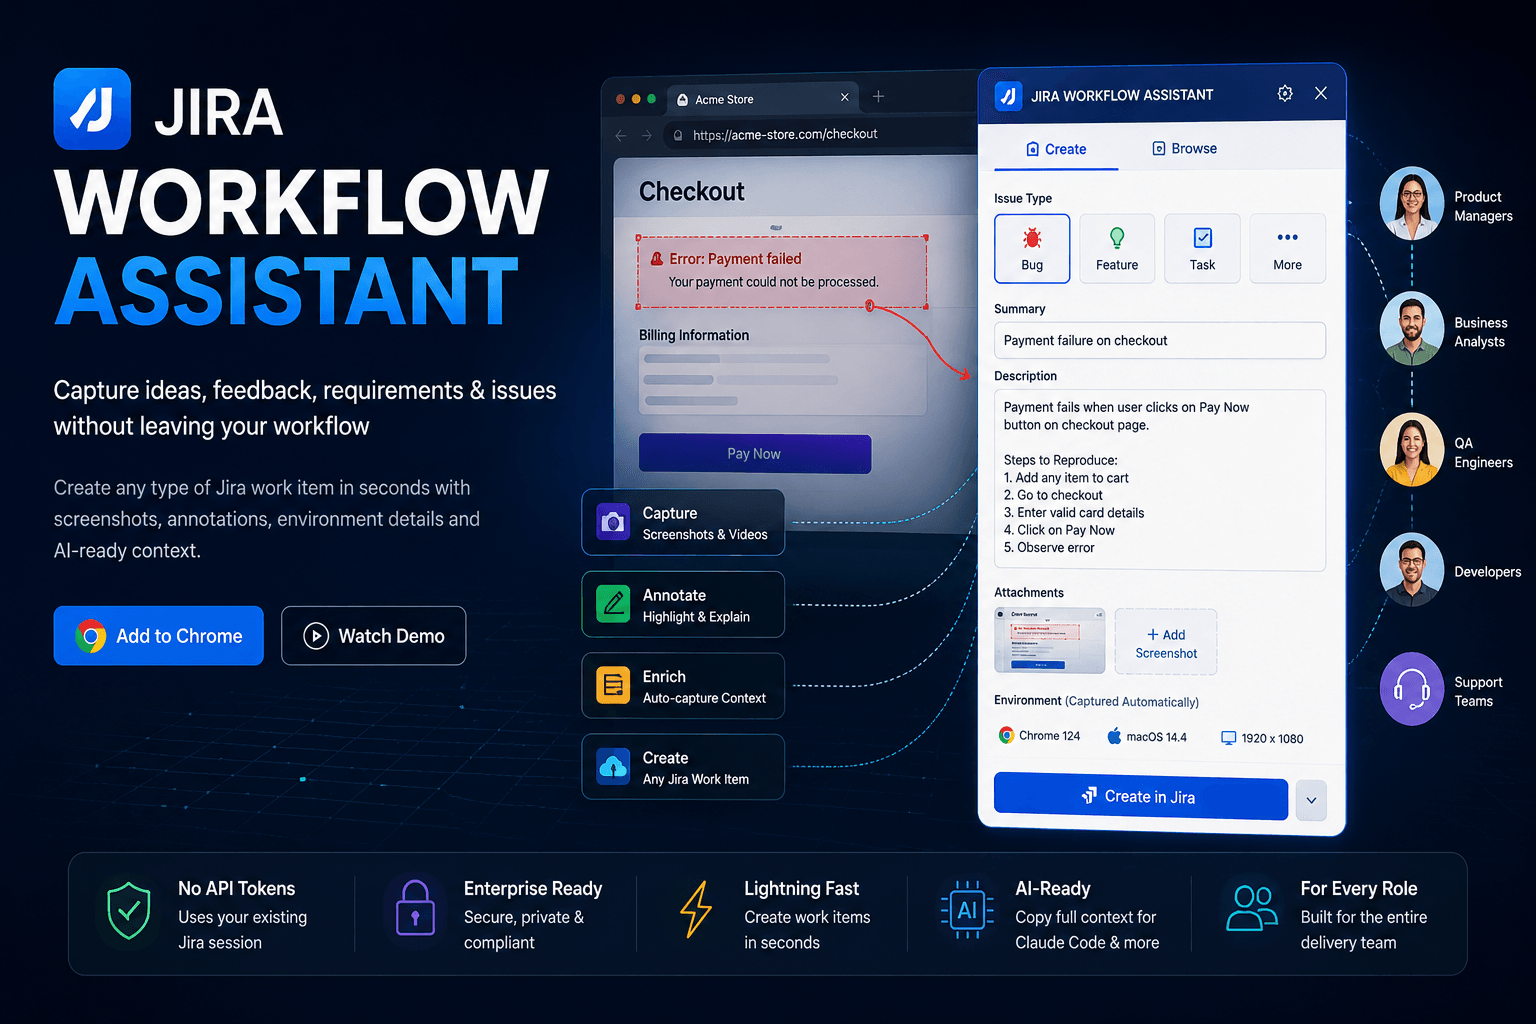Click the "Any Jira Work Item" text
Viewport: 1536px width, 1024px height.
click(696, 779)
